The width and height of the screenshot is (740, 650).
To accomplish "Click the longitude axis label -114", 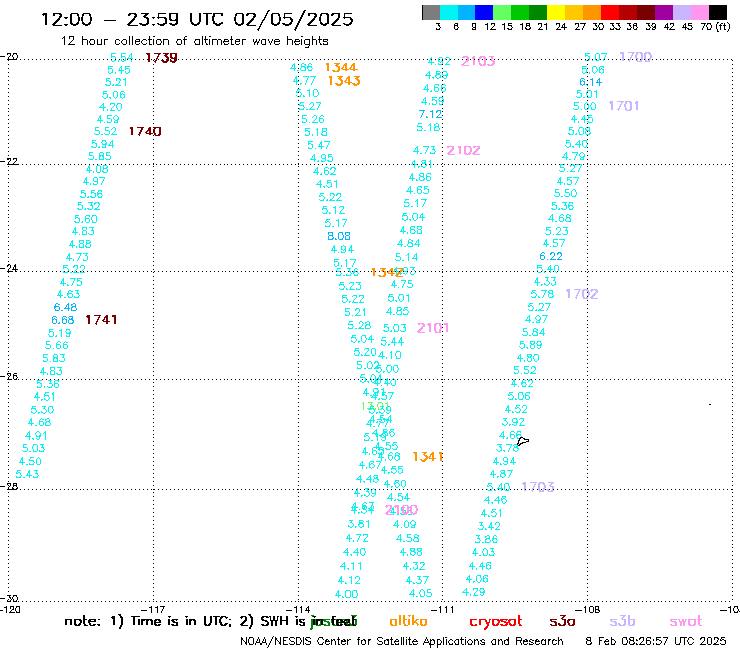I will (298, 609).
